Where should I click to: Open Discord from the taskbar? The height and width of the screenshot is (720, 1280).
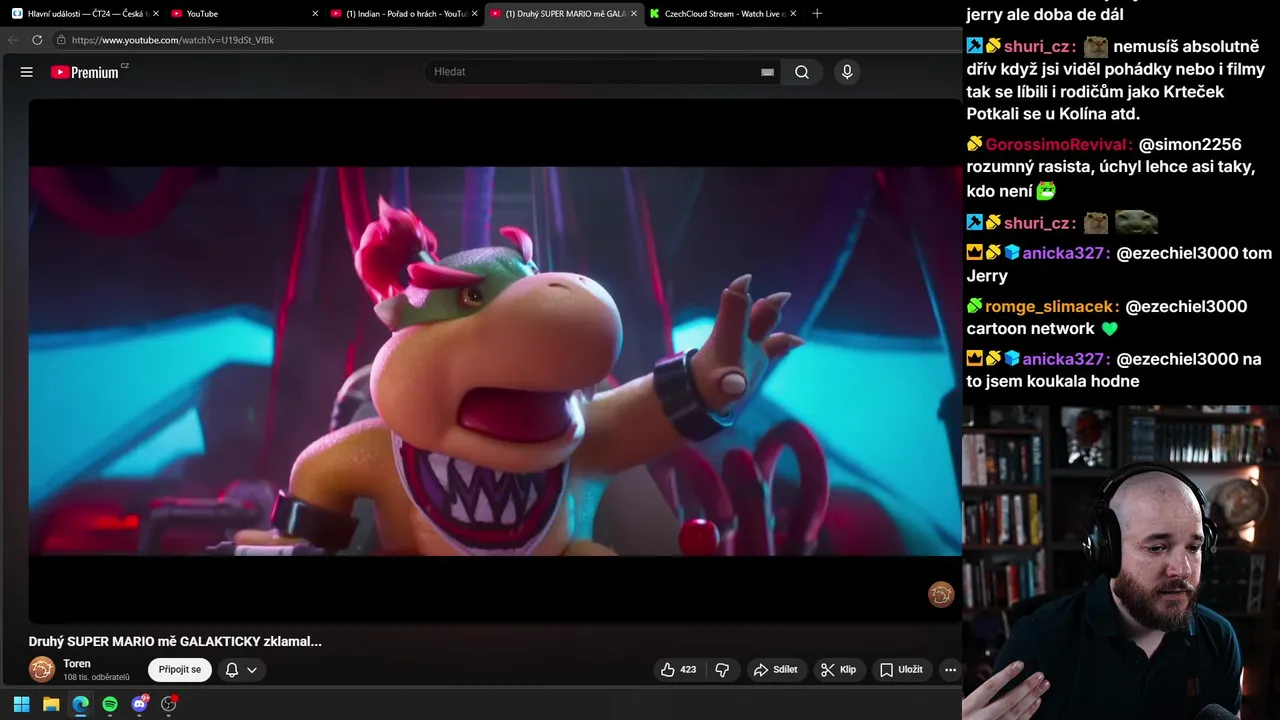click(140, 704)
